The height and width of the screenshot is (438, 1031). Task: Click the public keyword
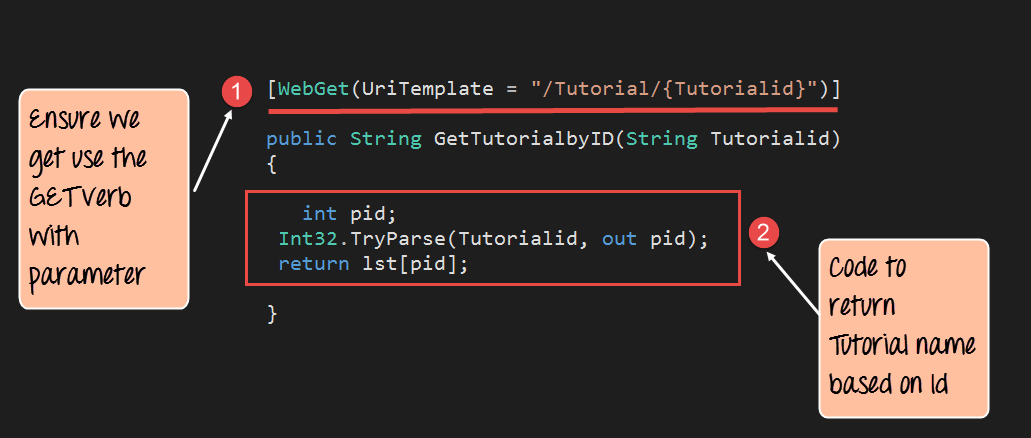(302, 139)
